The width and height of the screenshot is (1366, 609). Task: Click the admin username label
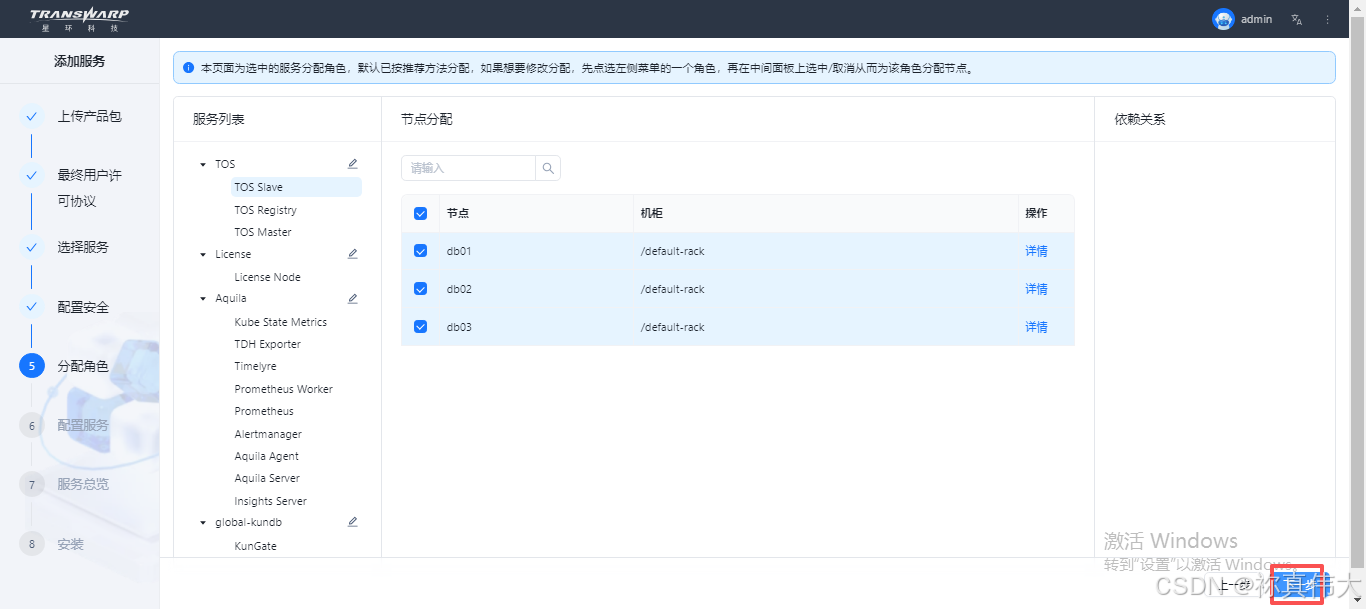point(1256,19)
